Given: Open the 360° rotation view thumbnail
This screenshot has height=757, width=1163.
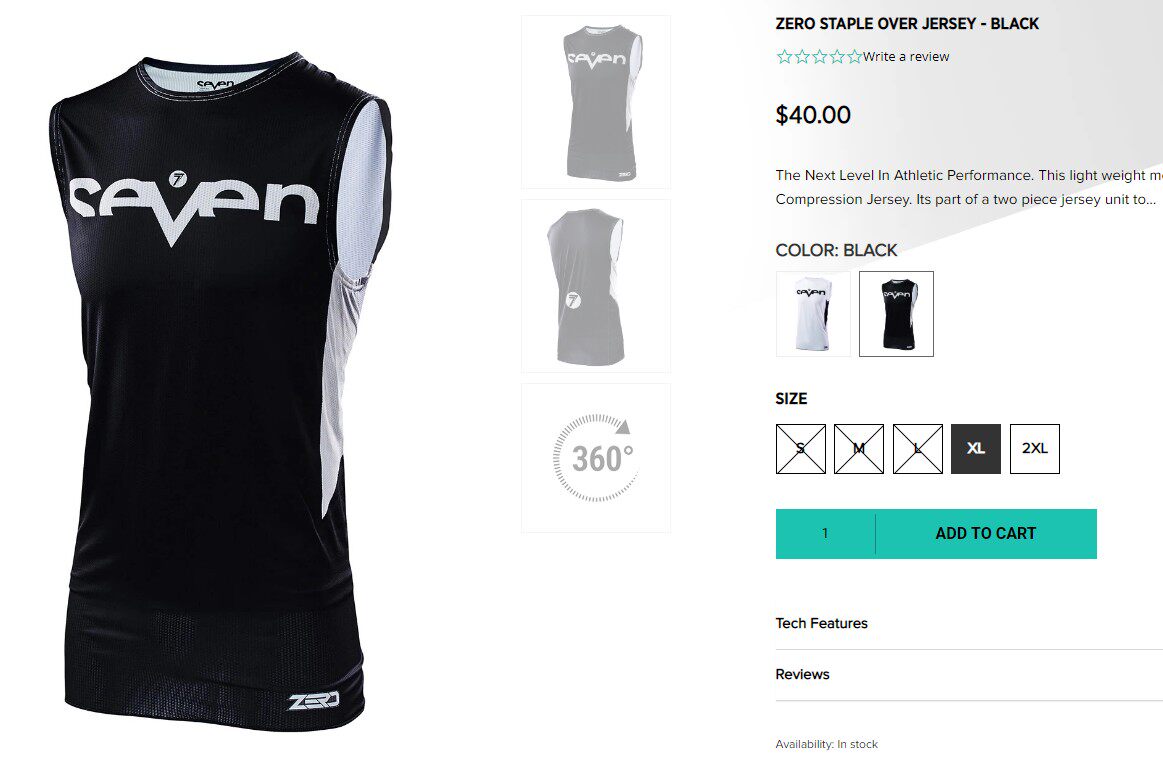Looking at the screenshot, I should coord(596,457).
